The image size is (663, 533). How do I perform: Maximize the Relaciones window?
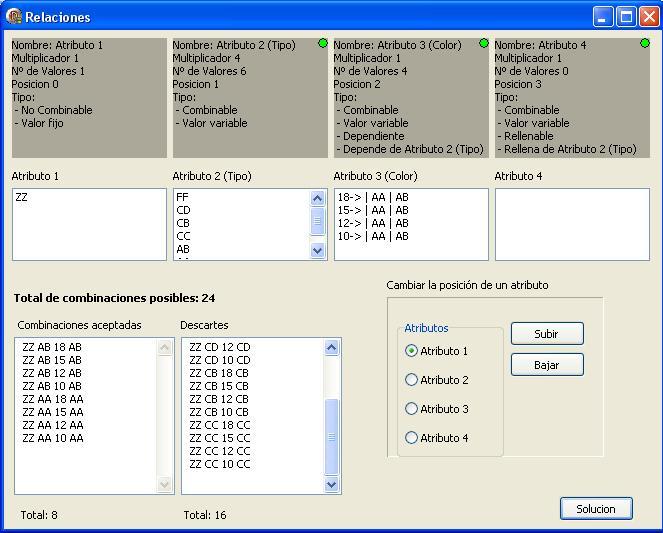(626, 17)
